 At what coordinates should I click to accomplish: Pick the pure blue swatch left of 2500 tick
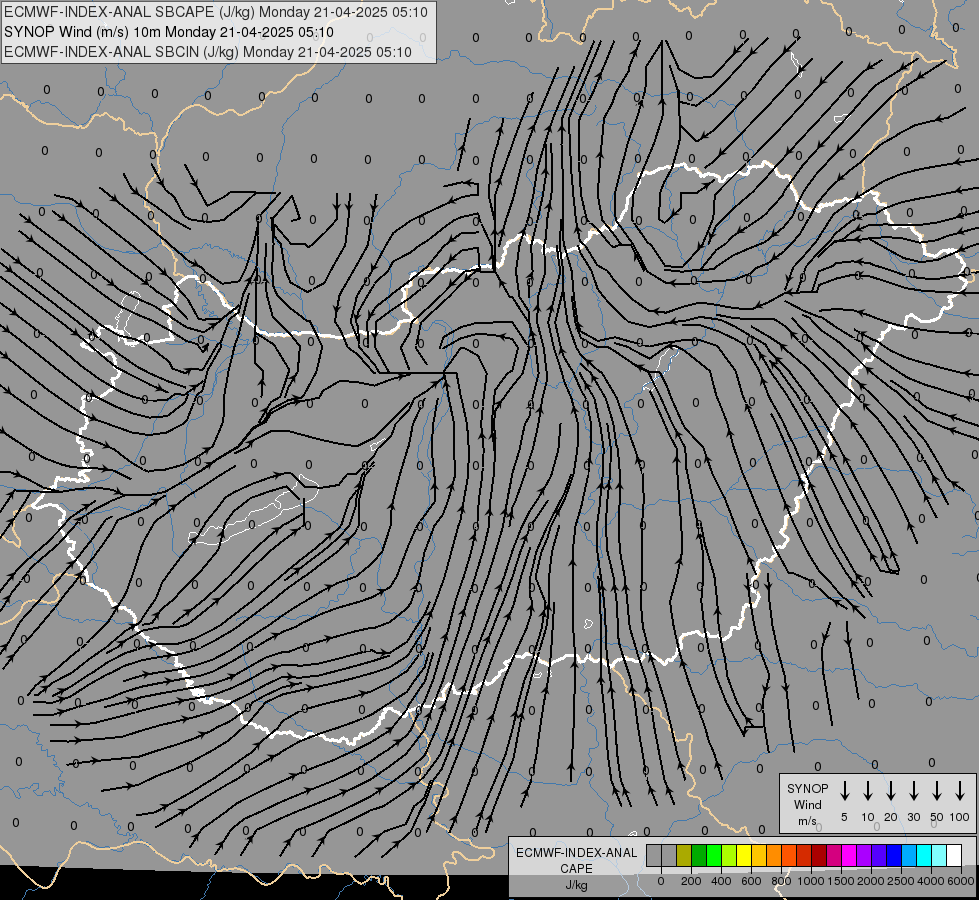pos(894,855)
